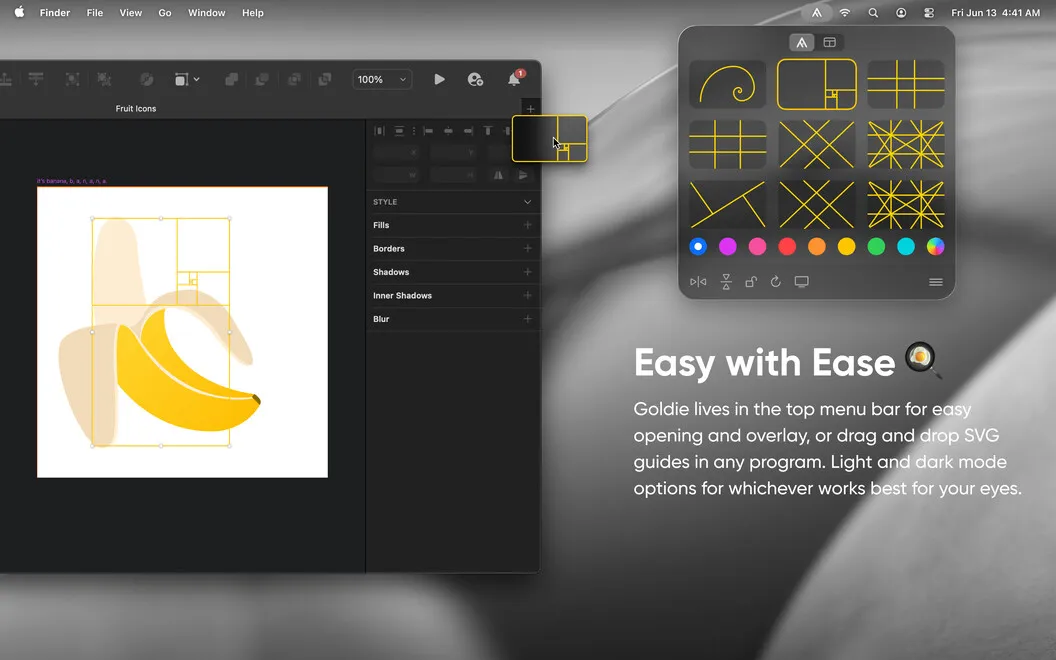Switch to Goldie's layout window tab
Screen dimensions: 1056x660
pyautogui.click(x=830, y=42)
